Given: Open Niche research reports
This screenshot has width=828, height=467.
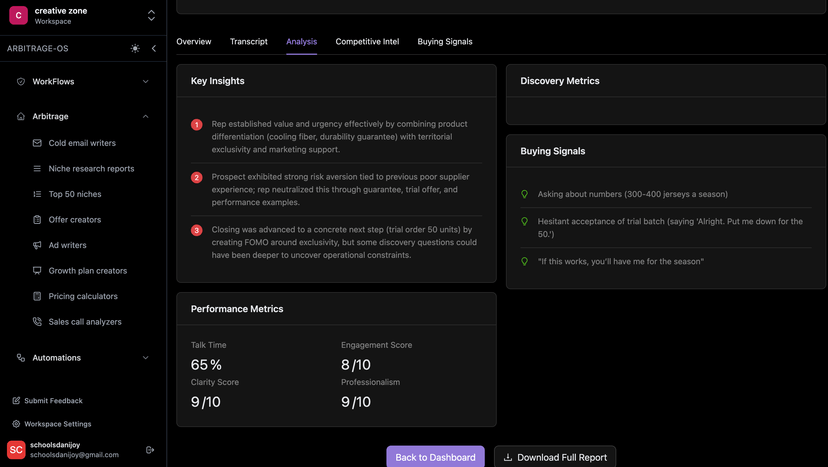Looking at the screenshot, I should 91,169.
